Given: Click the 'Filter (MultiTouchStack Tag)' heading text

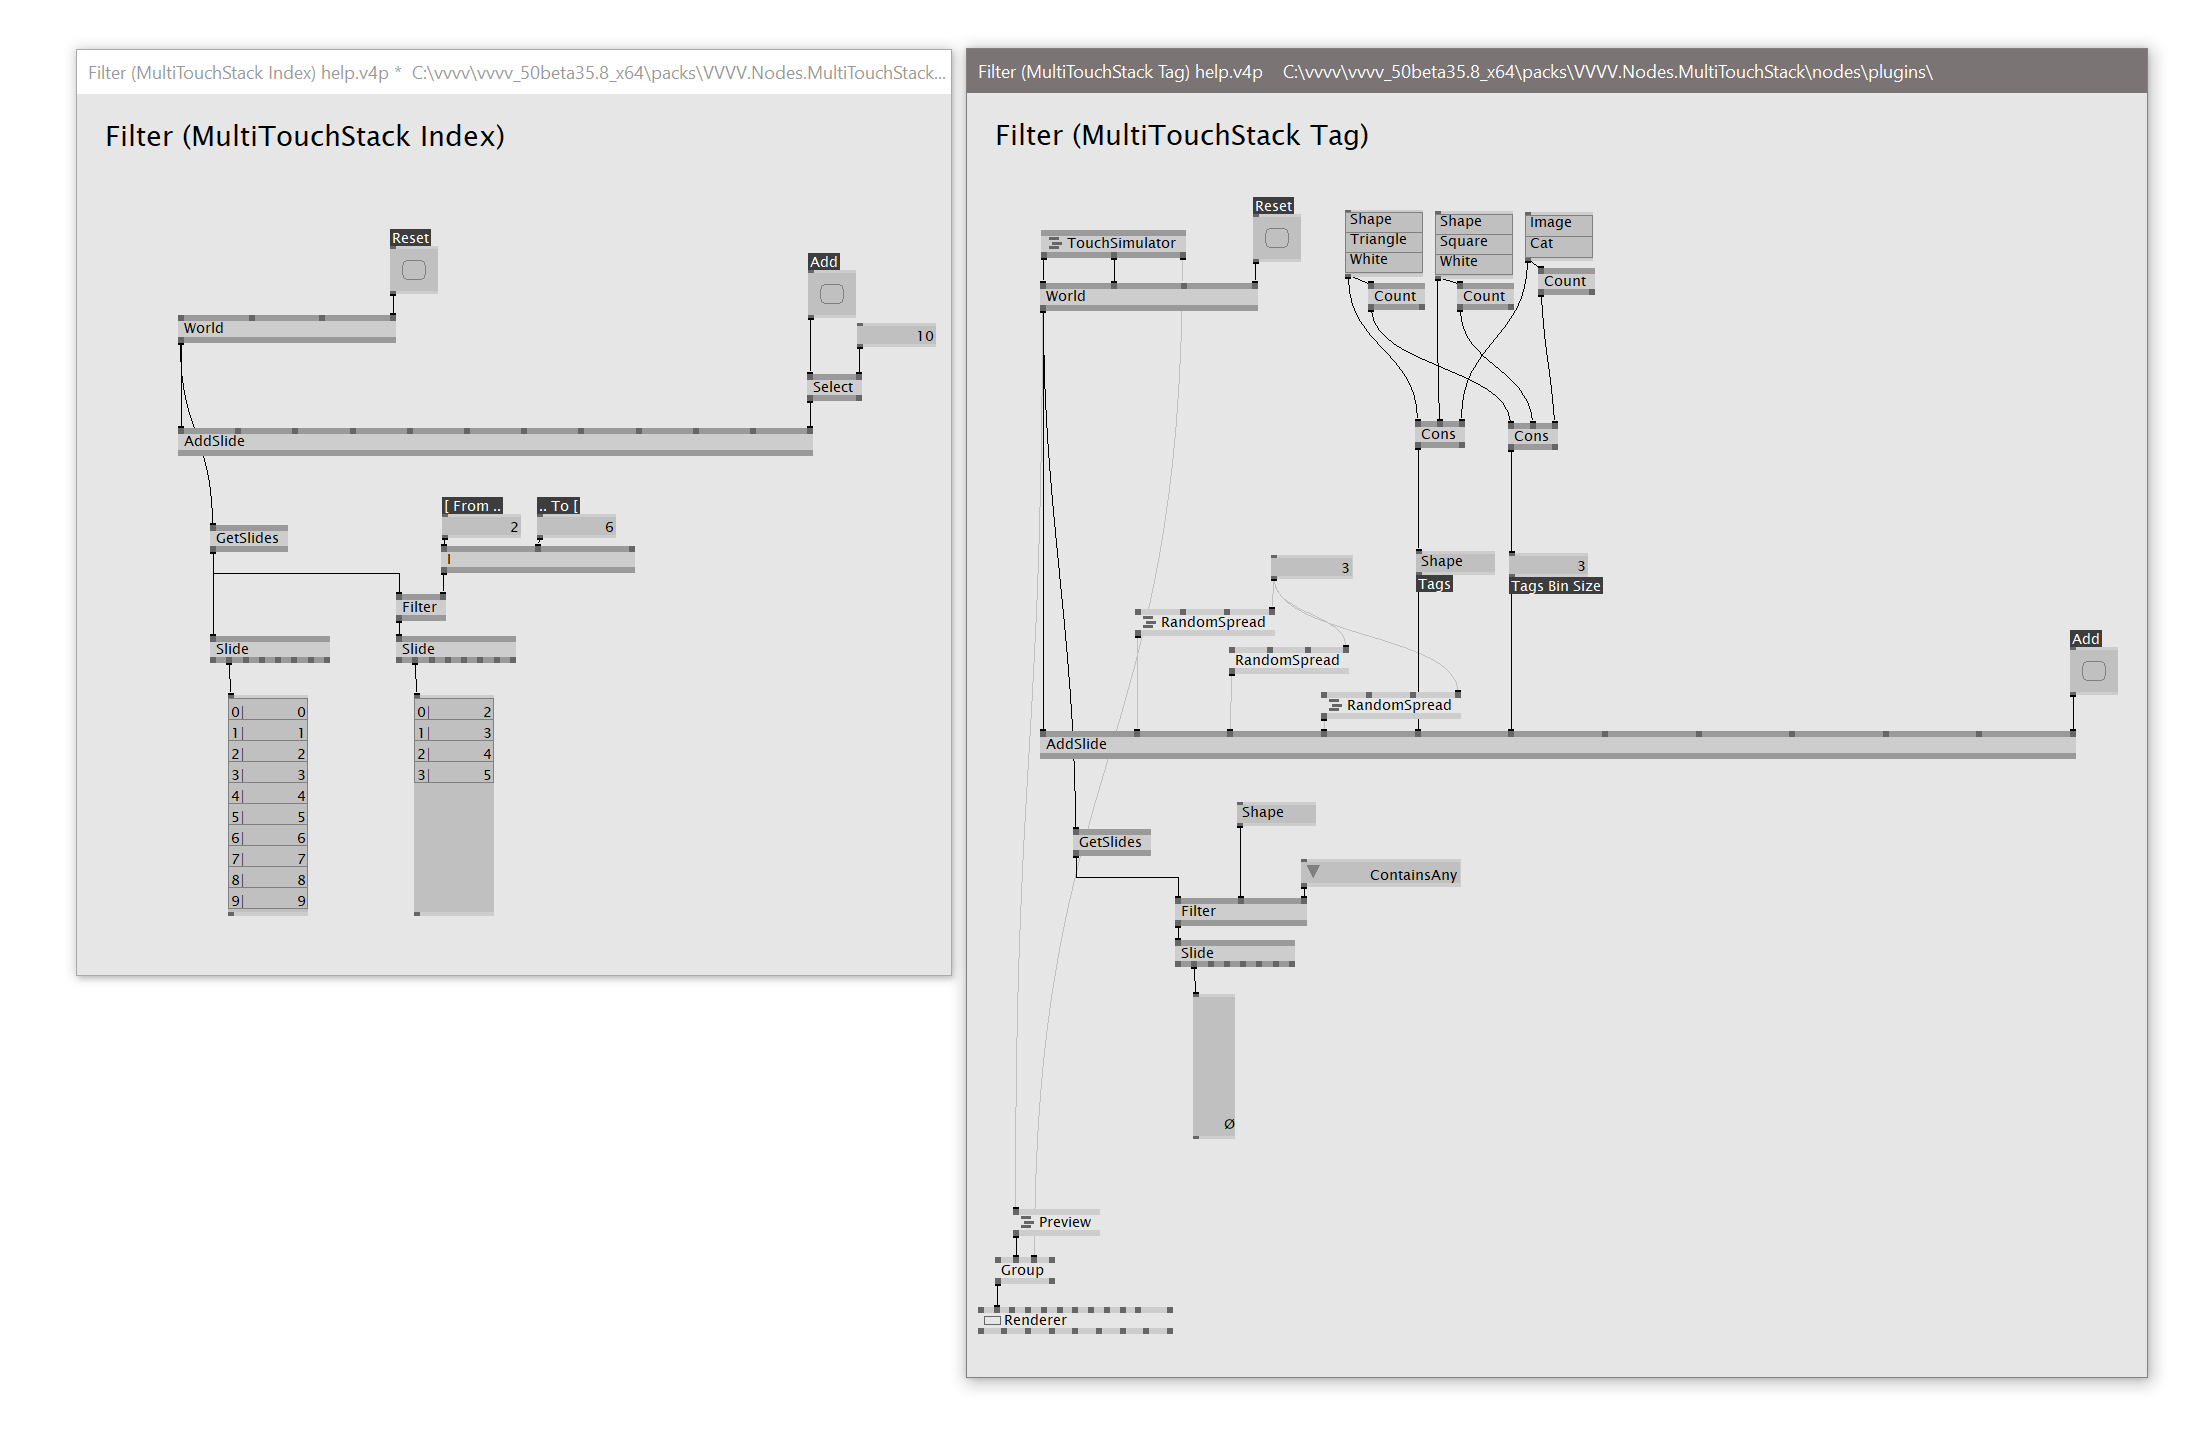Looking at the screenshot, I should (1182, 135).
